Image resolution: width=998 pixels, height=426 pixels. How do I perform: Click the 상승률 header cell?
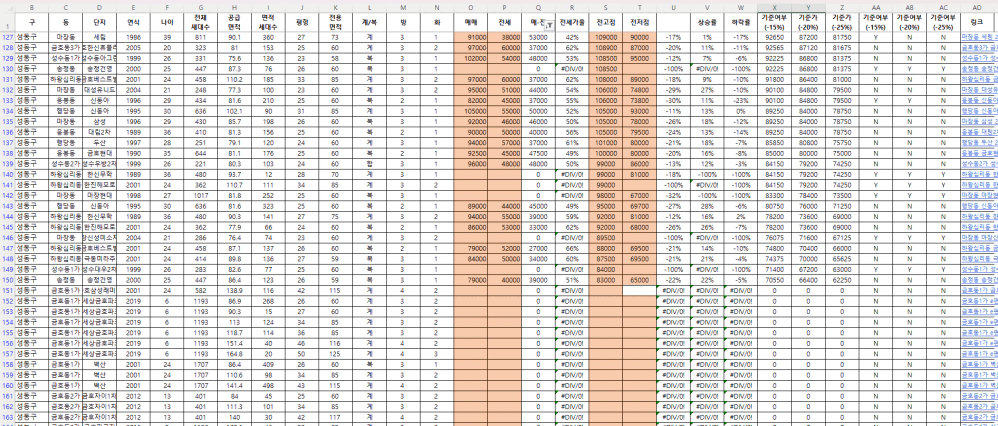(706, 22)
